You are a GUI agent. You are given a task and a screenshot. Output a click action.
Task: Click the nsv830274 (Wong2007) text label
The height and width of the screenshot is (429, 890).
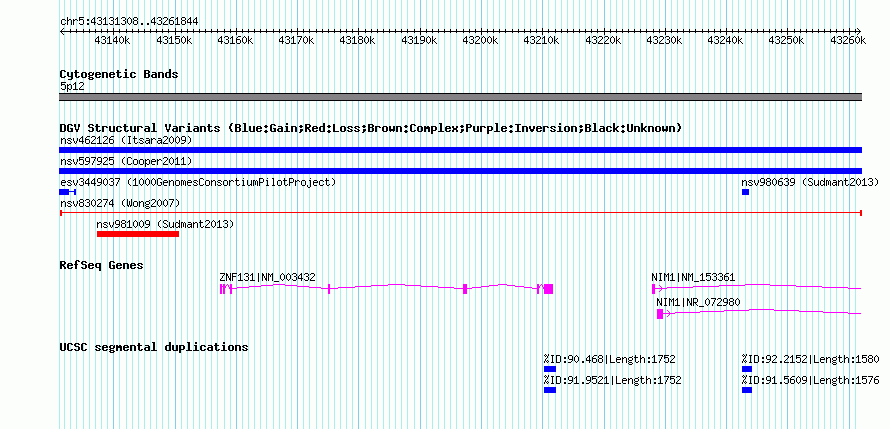[x=120, y=203]
